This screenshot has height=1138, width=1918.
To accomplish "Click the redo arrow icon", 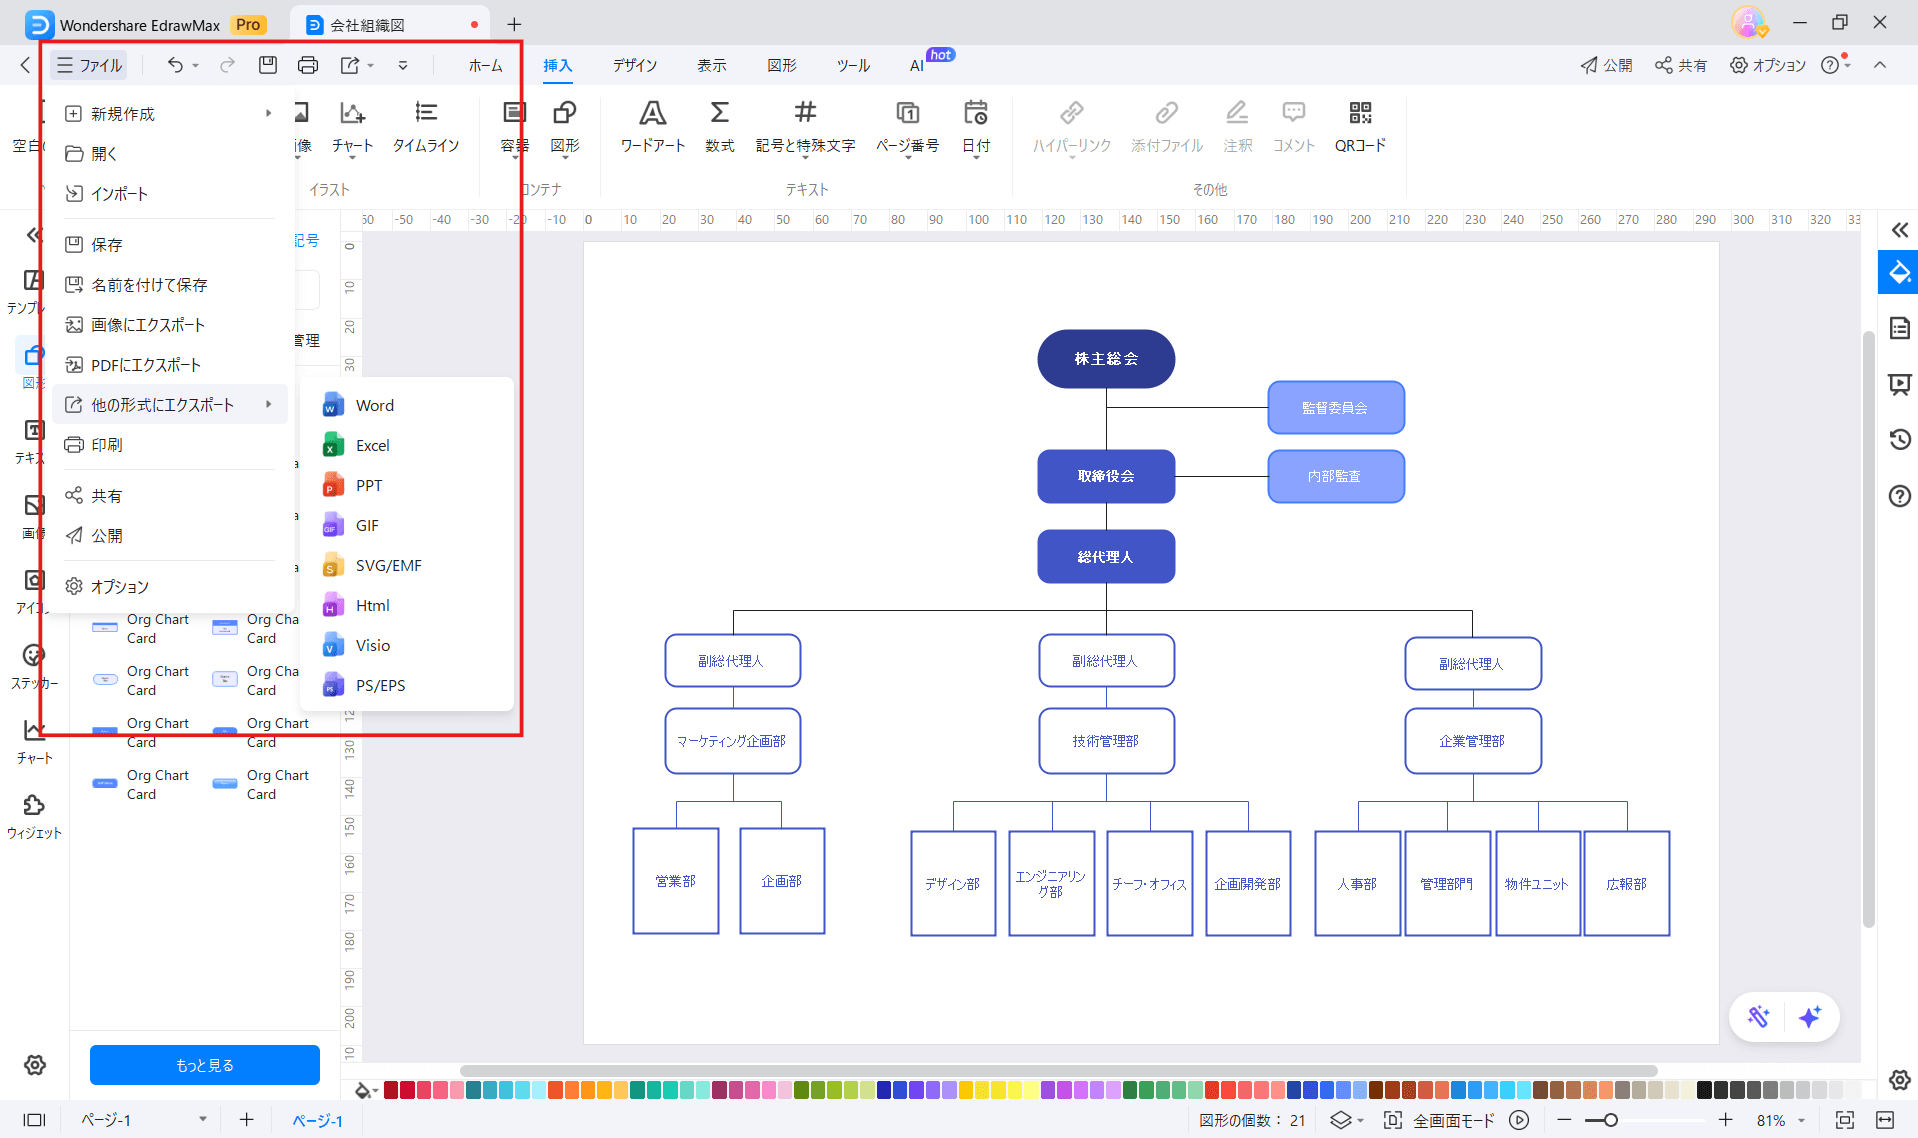I will click(x=228, y=65).
